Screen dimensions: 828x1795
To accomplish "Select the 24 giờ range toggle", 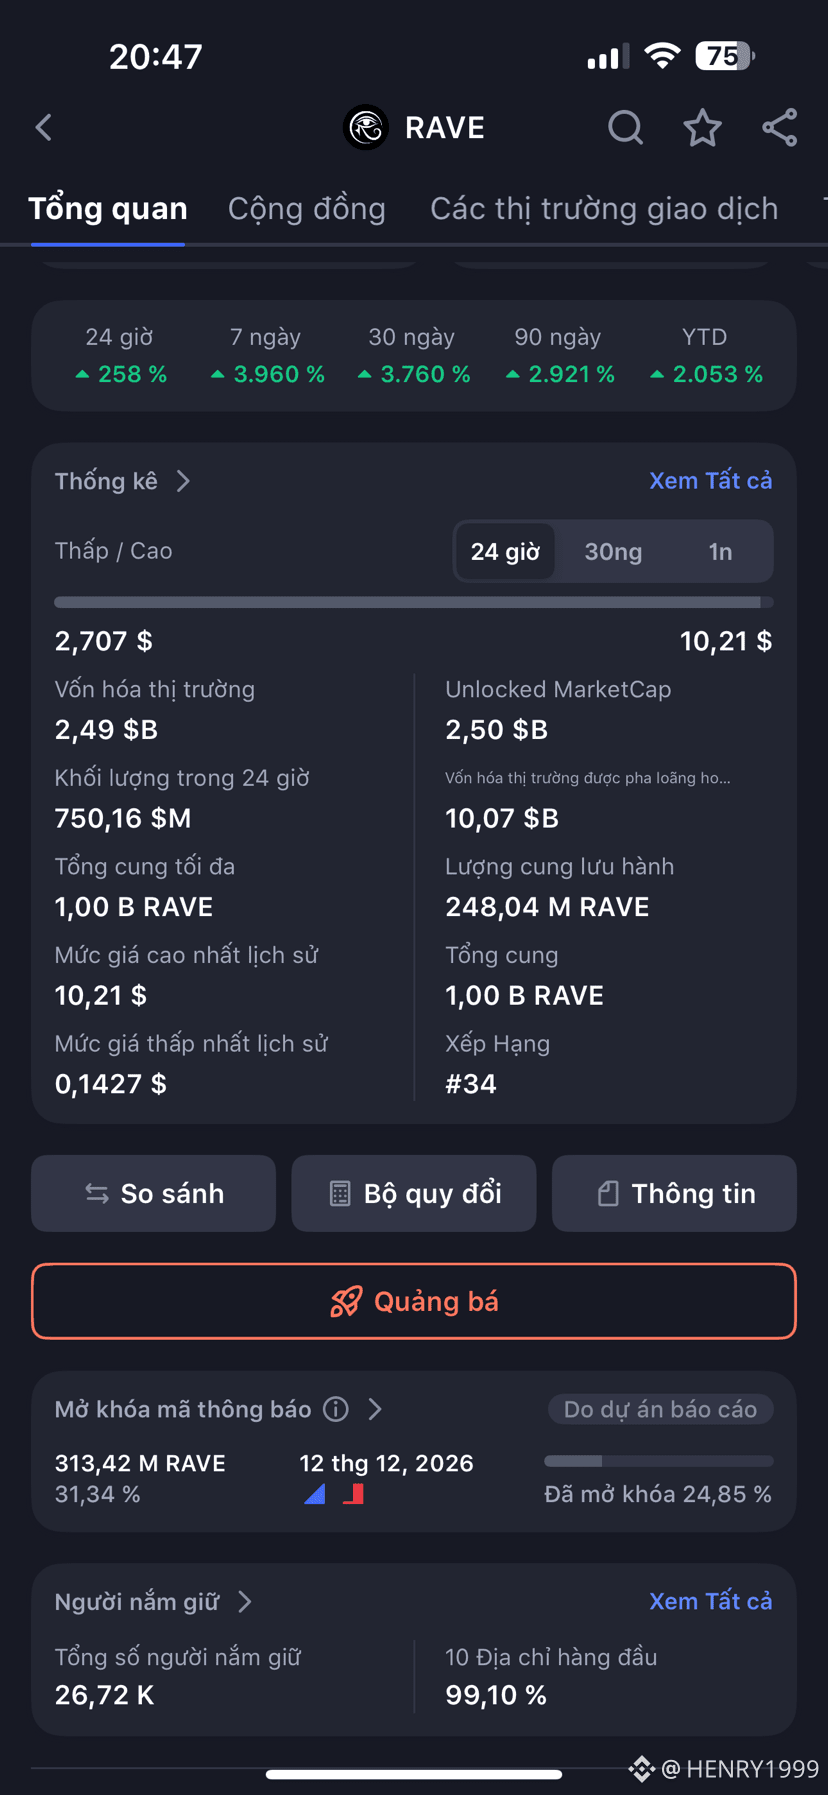I will pos(505,551).
